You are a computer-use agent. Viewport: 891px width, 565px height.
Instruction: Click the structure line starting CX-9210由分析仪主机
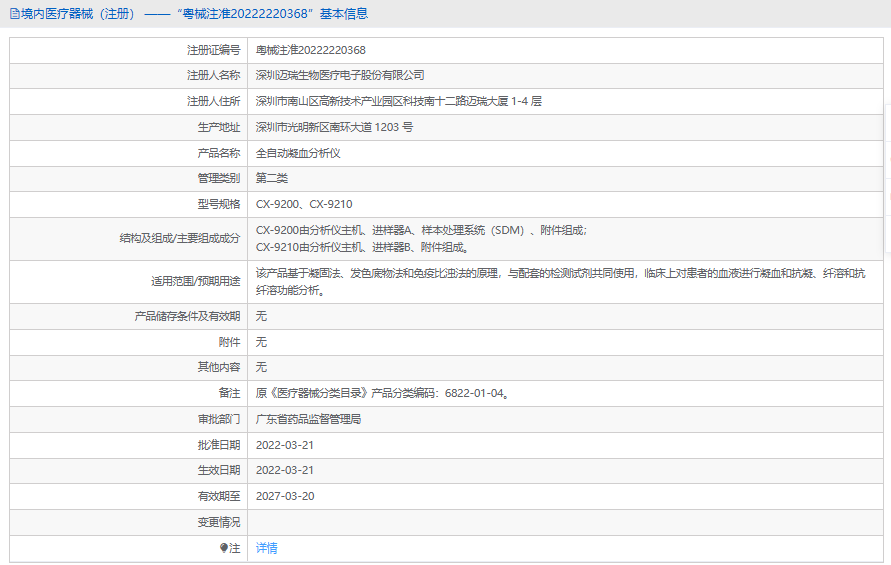point(362,247)
